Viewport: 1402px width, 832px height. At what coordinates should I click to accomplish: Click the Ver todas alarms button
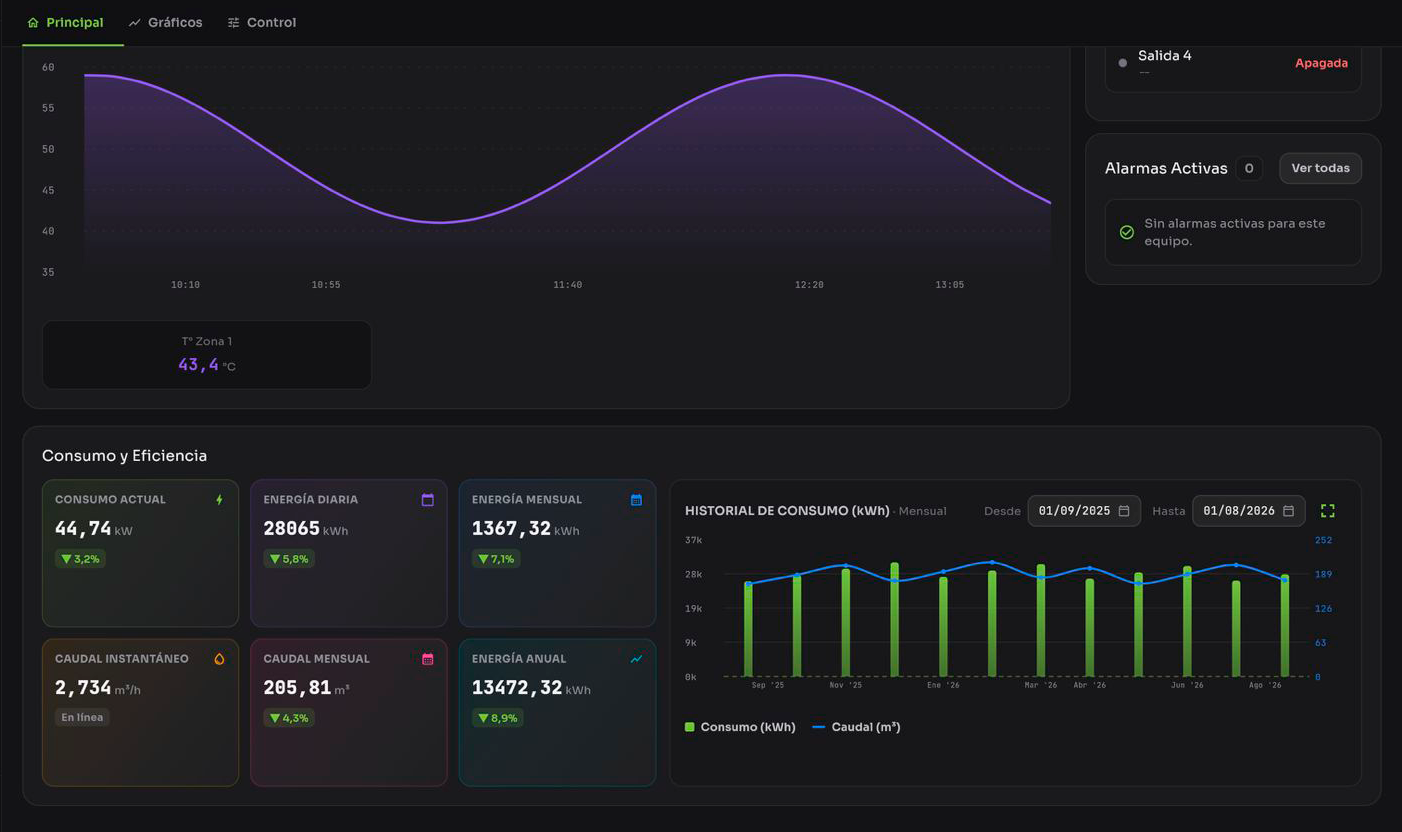tap(1320, 168)
